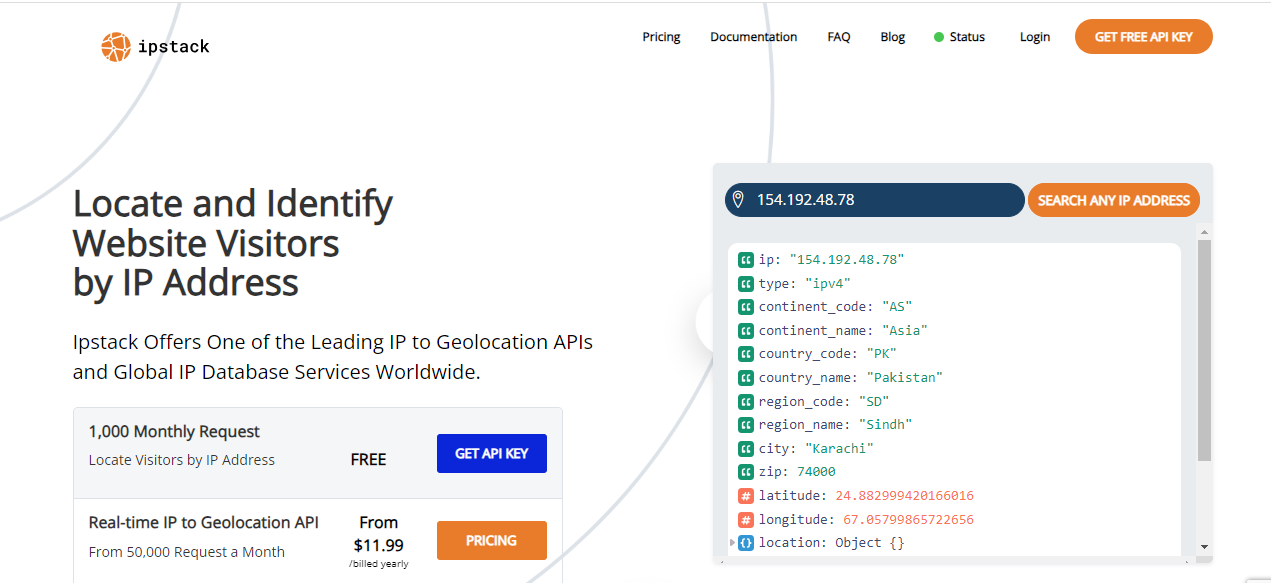This screenshot has height=583, width=1271.
Task: Select the "154.192.48.78" ip value
Action: pyautogui.click(x=847, y=259)
